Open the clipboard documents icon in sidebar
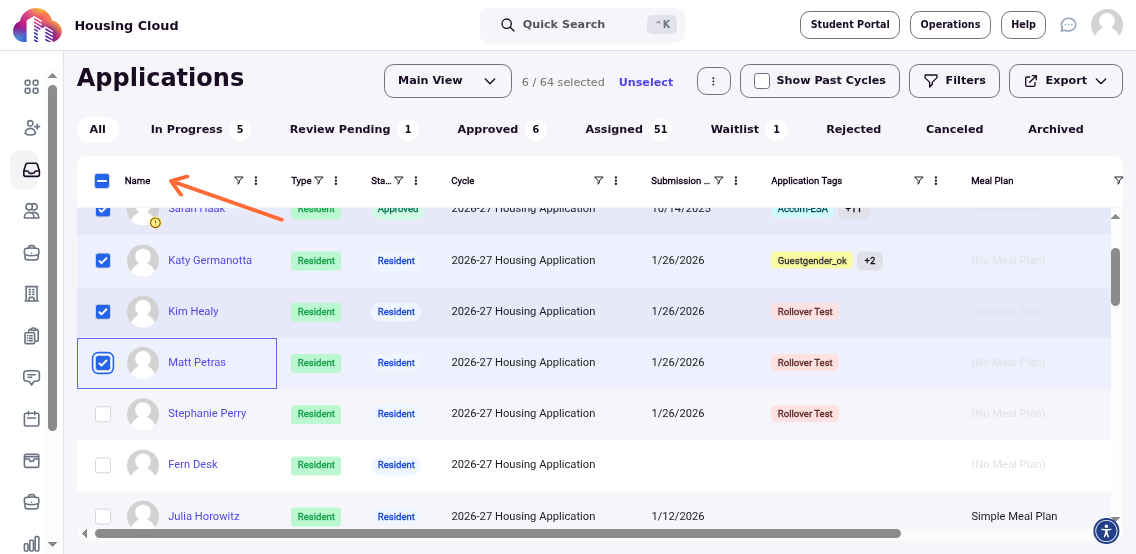This screenshot has height=554, width=1136. coord(31,336)
